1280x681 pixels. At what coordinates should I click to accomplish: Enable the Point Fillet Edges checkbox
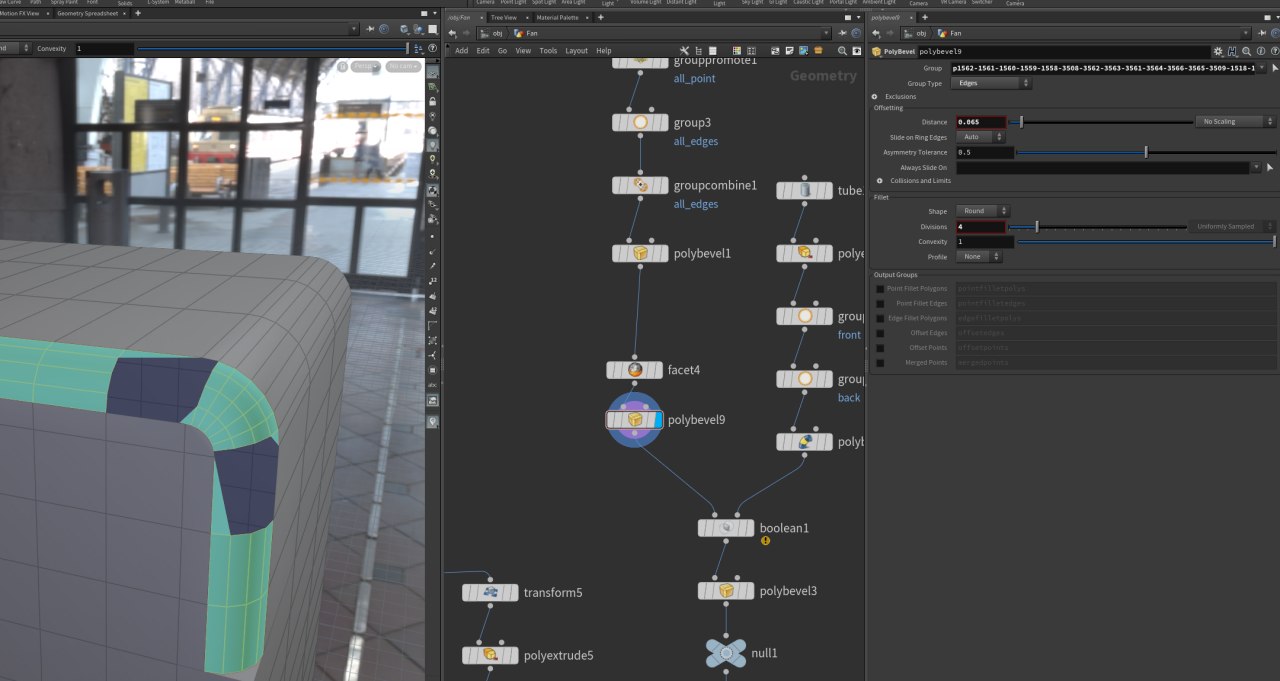coord(880,303)
